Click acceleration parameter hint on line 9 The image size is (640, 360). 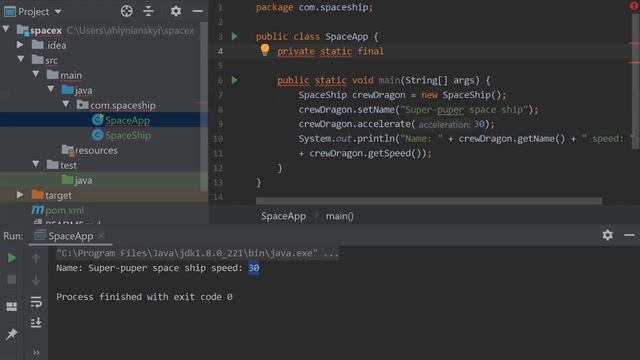tap(444, 124)
